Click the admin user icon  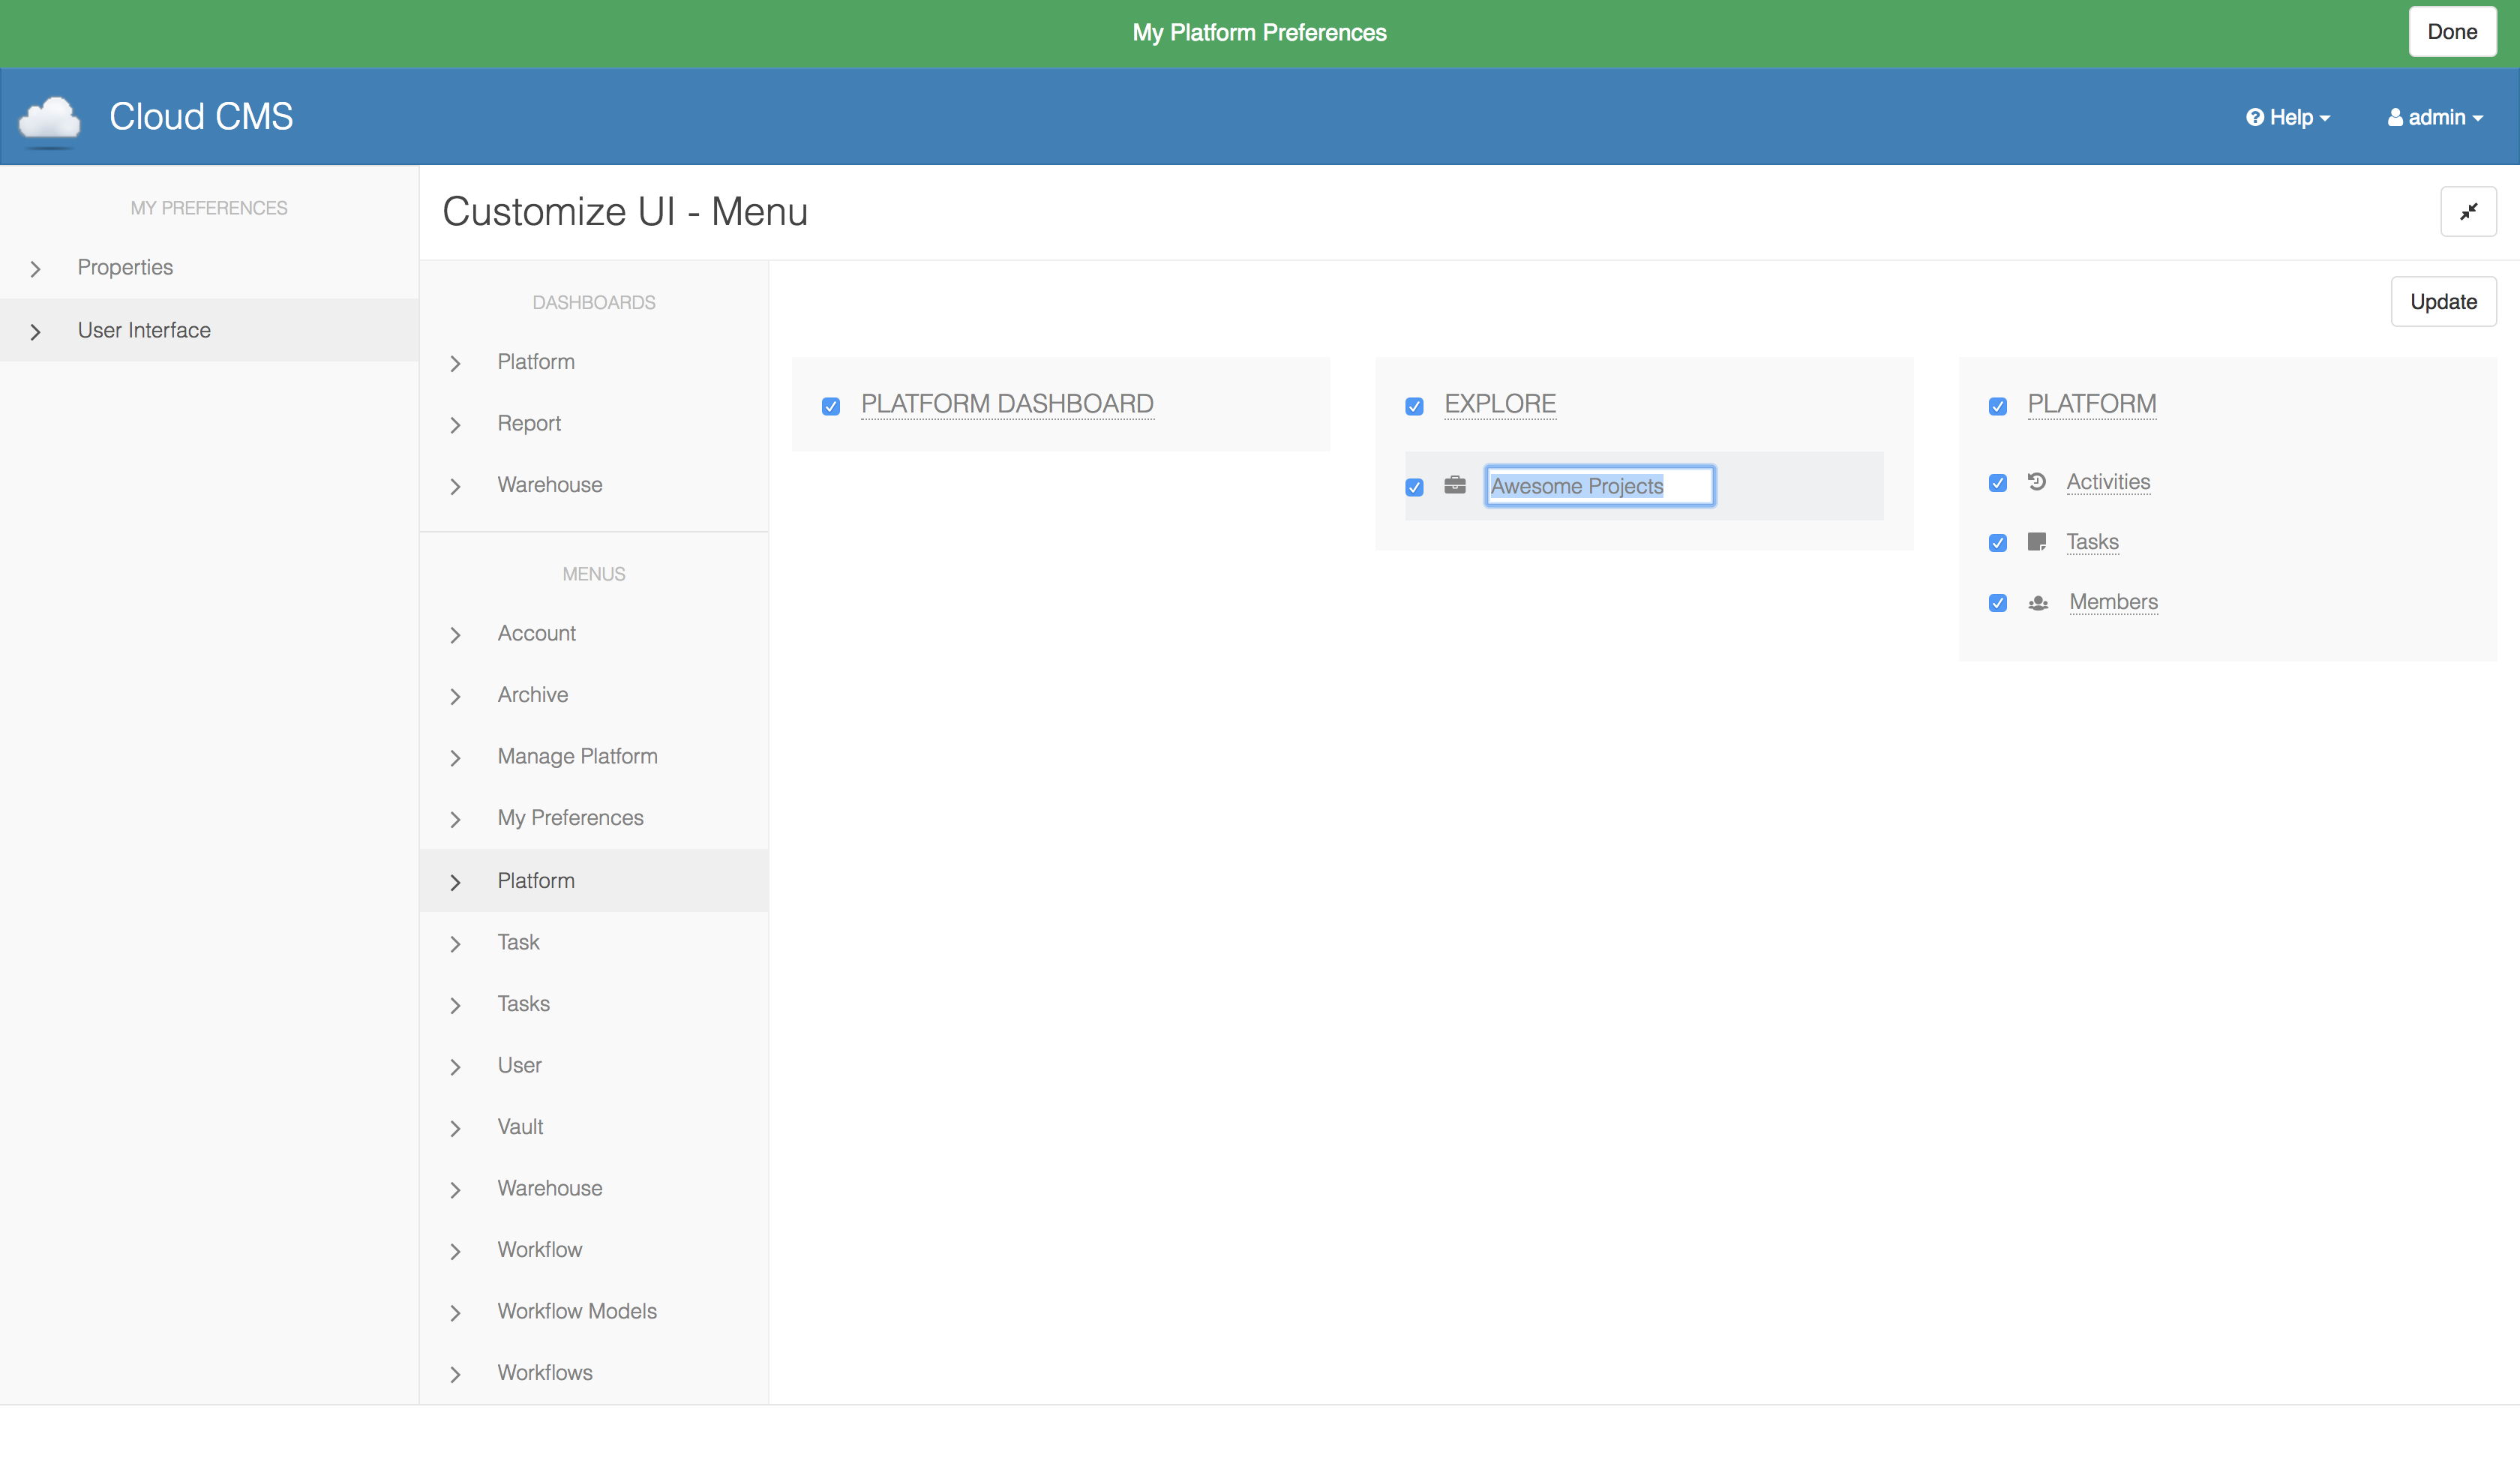coord(2395,118)
